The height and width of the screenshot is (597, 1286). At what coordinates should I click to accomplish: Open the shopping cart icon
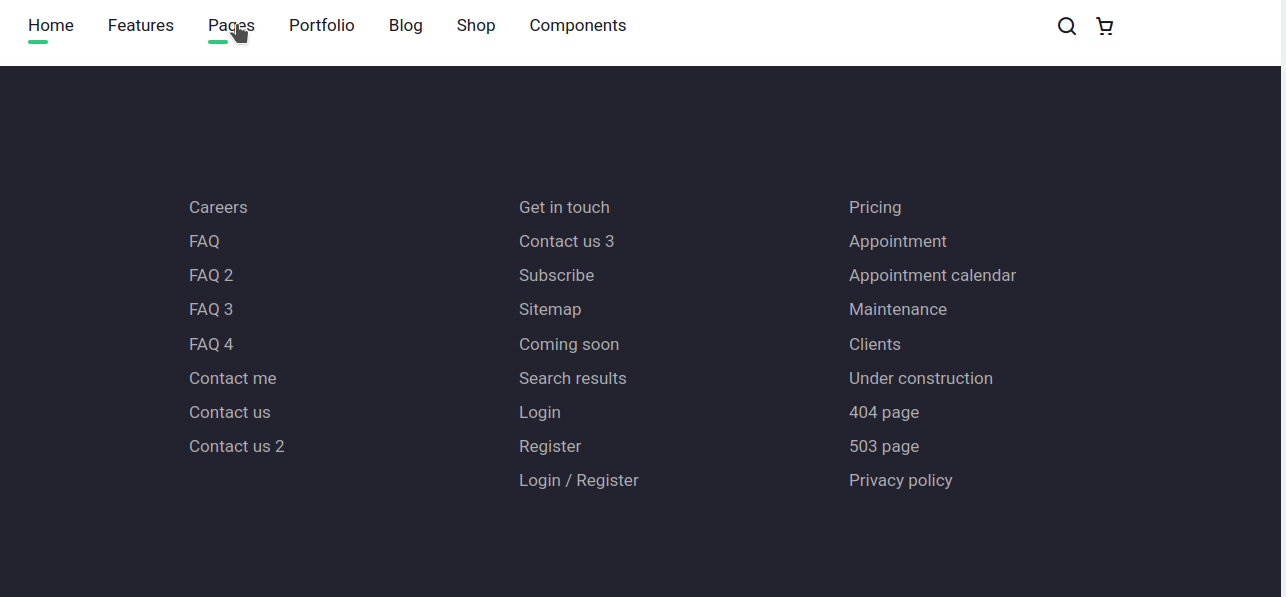[x=1104, y=26]
